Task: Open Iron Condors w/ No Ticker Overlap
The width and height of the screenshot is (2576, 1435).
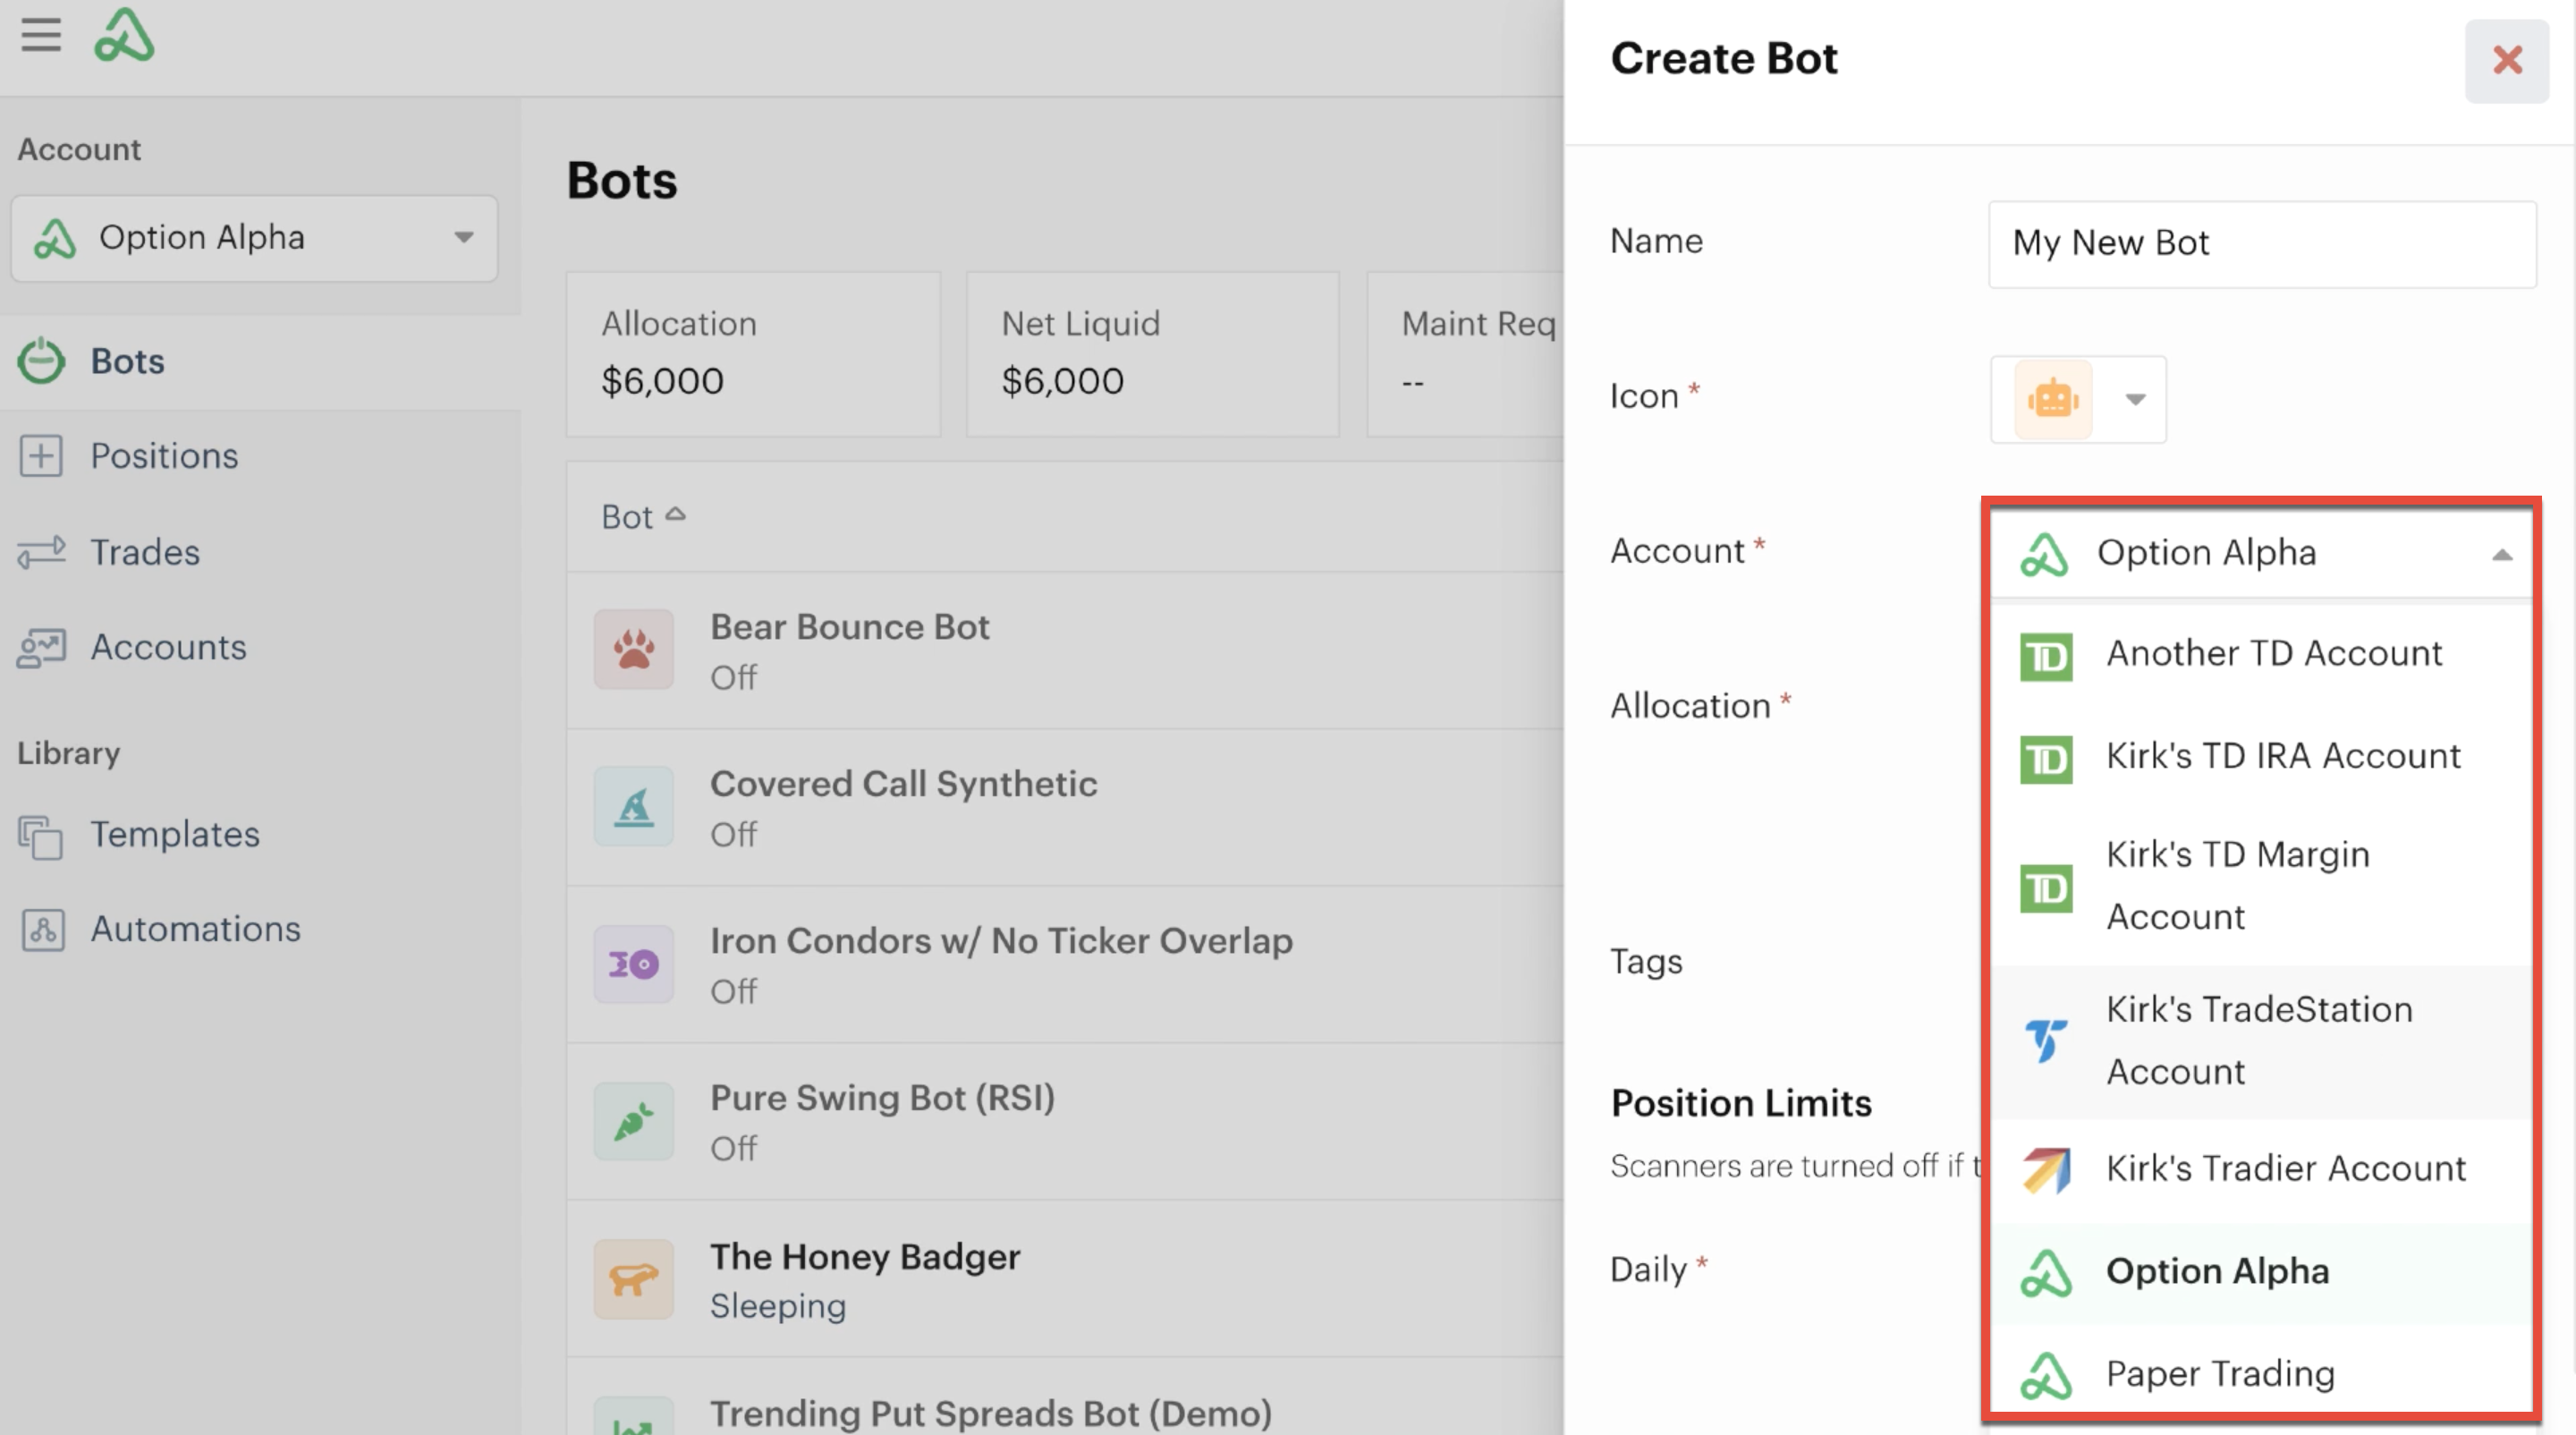Action: point(1065,964)
